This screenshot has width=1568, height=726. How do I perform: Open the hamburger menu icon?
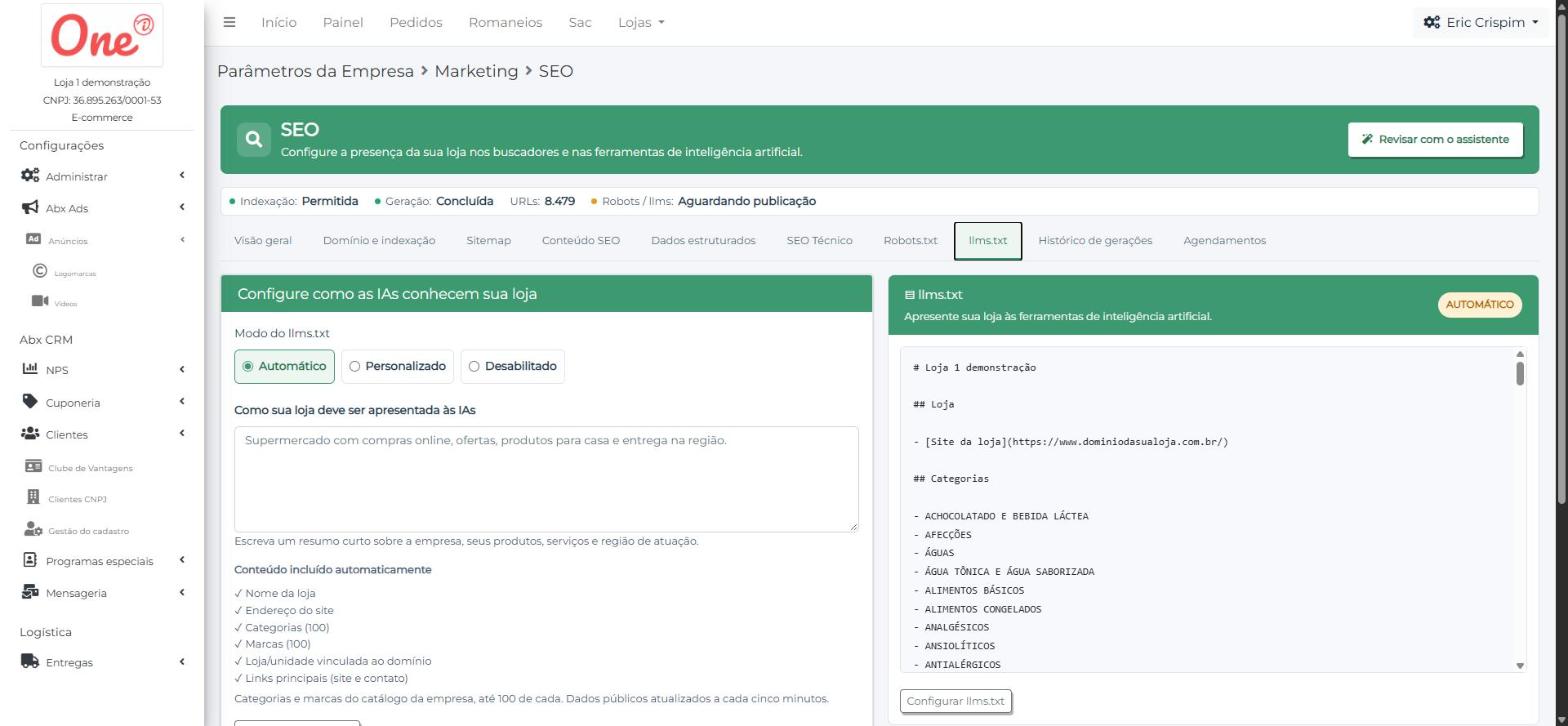(x=229, y=22)
